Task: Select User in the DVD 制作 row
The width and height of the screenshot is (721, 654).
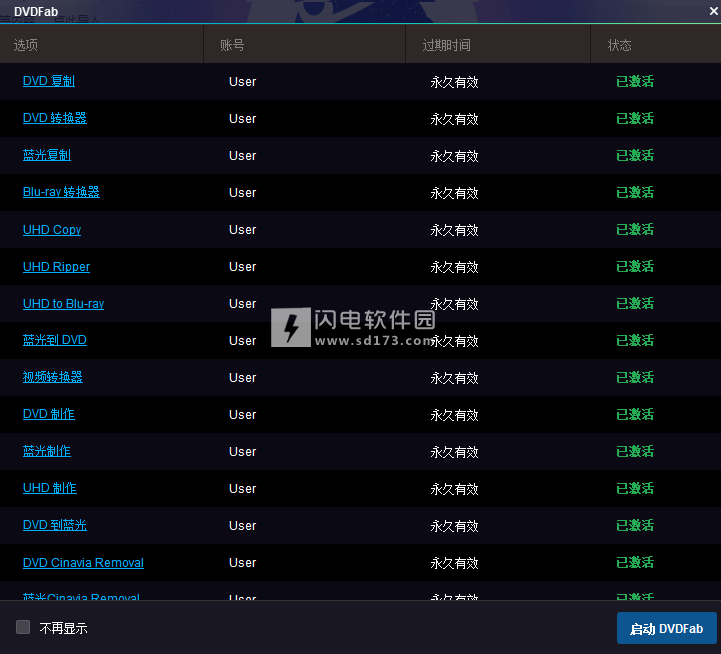Action: point(242,415)
